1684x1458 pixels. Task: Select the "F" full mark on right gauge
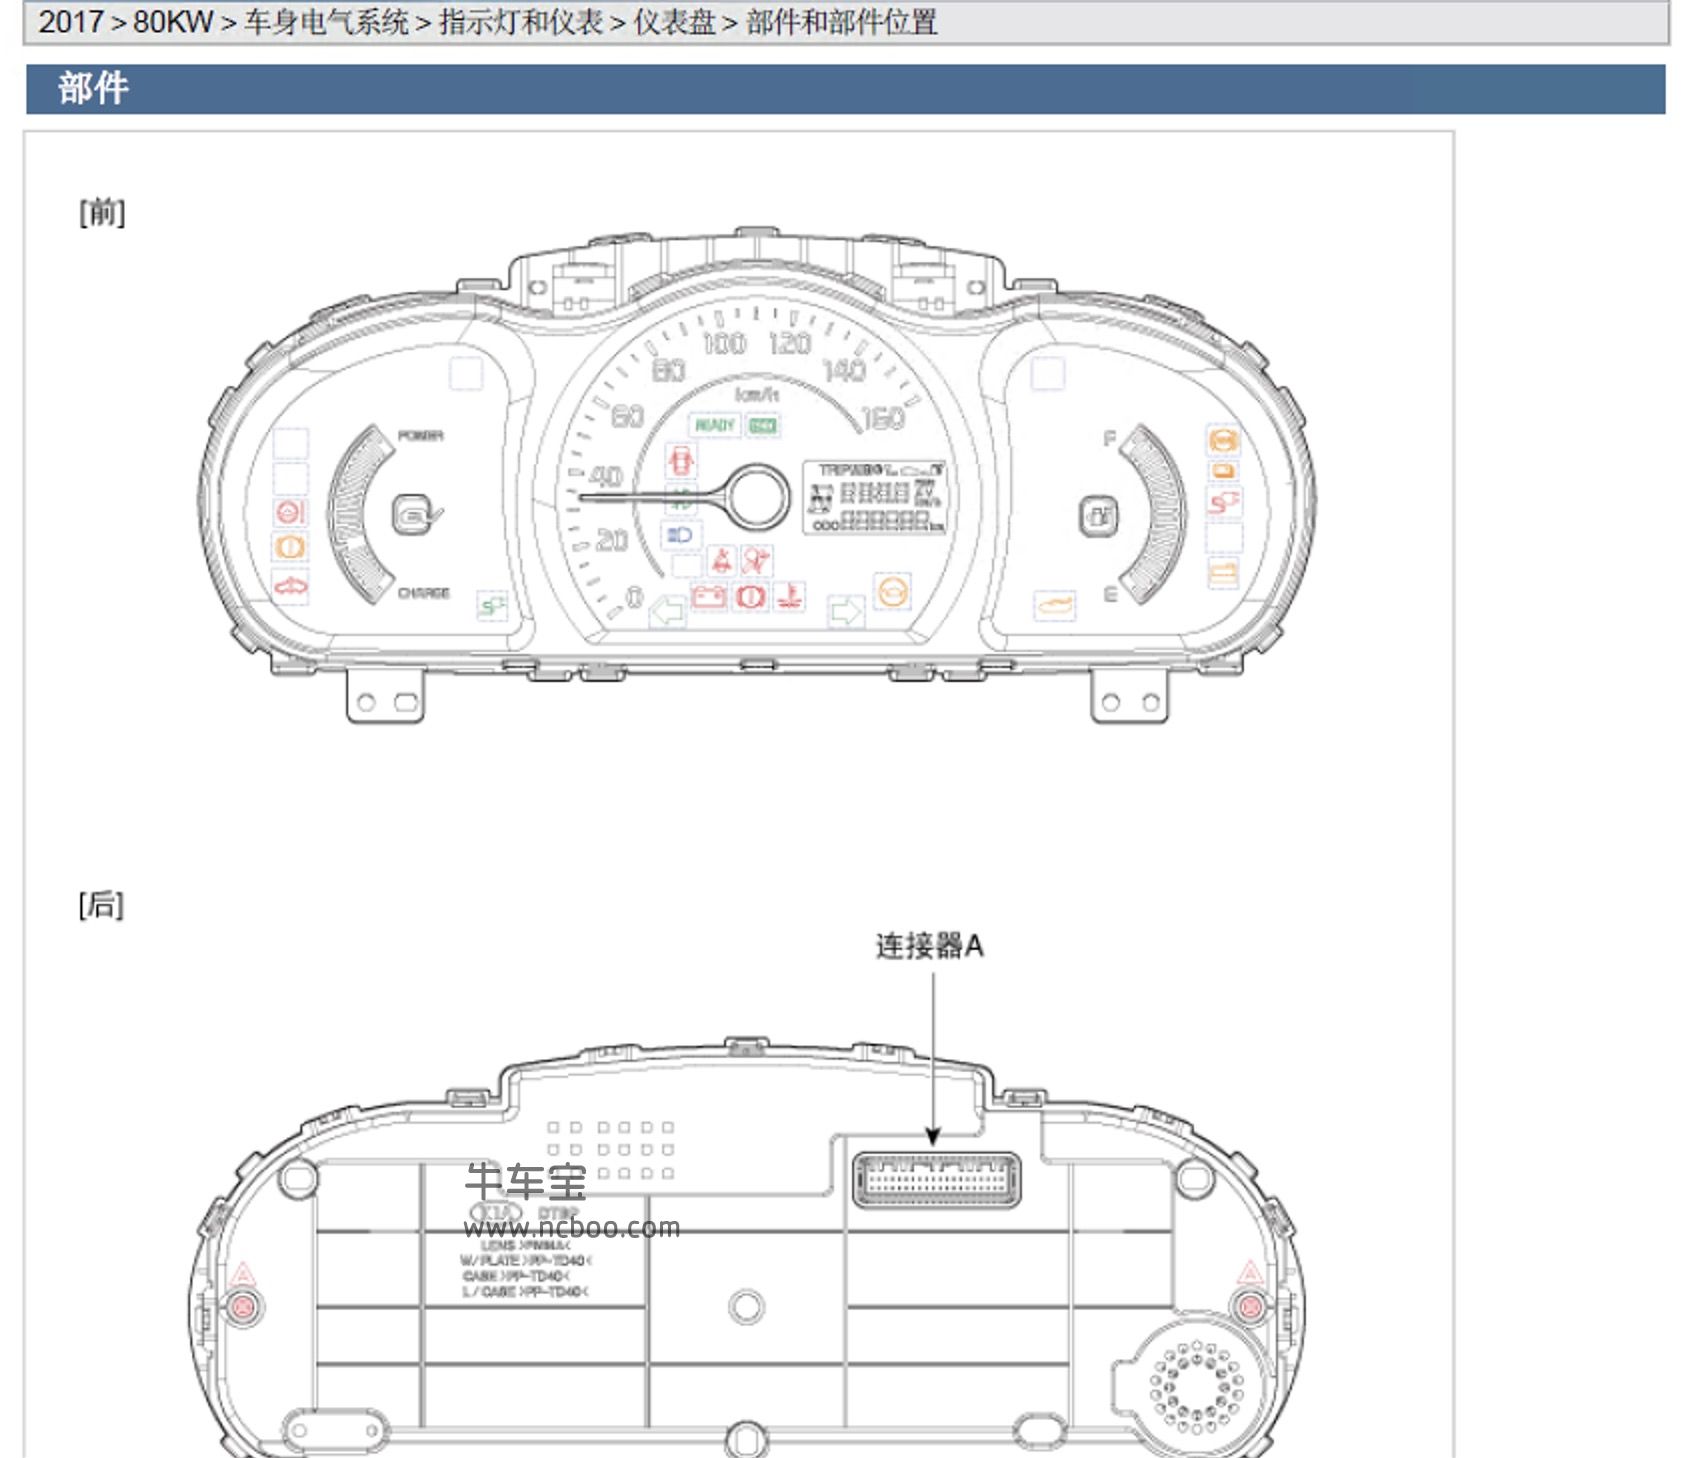click(1109, 438)
